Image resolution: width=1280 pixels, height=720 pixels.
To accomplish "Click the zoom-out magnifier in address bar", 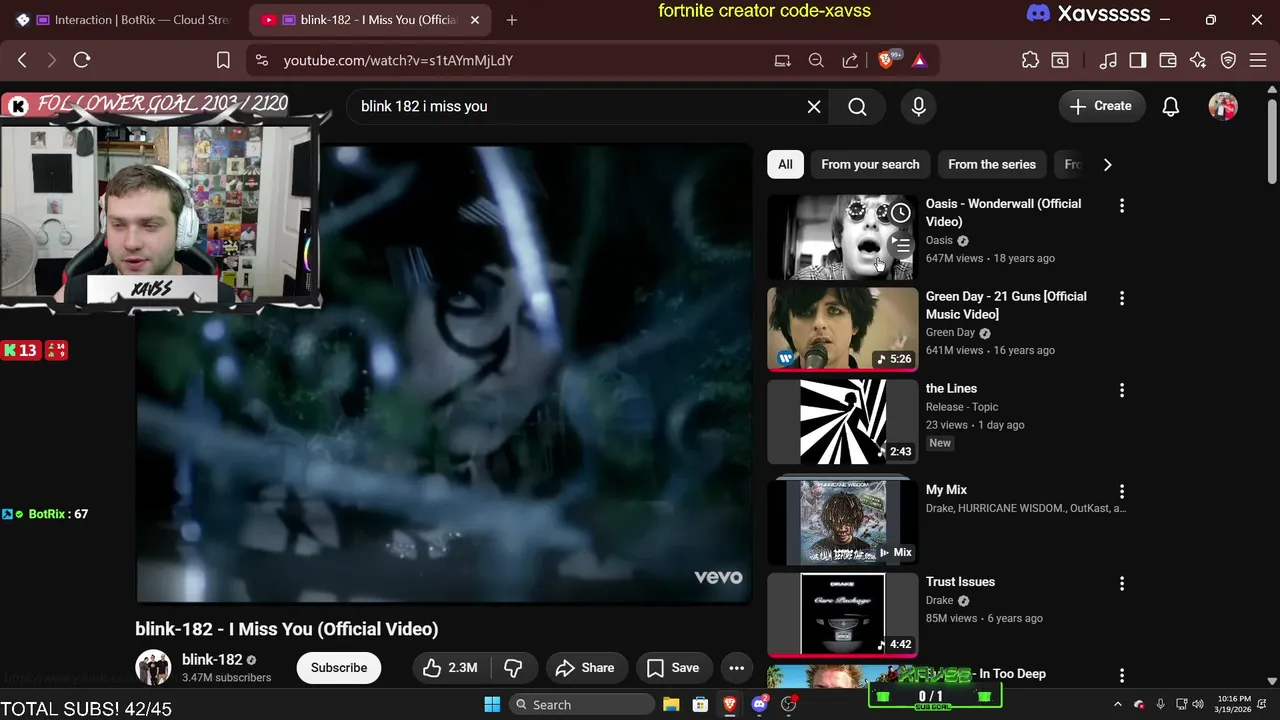I will click(x=816, y=60).
